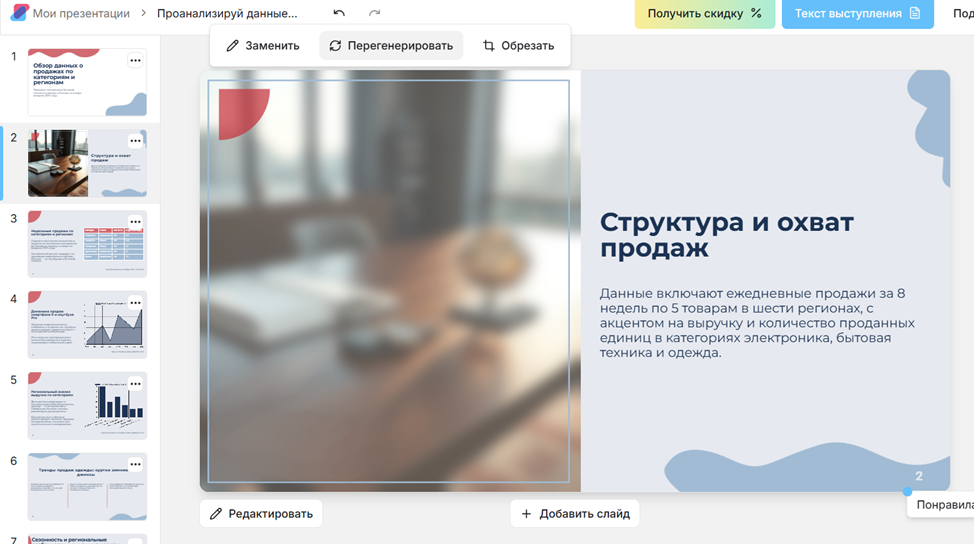Click Получить скидку button
Image resolution: width=974 pixels, height=544 pixels.
704,13
